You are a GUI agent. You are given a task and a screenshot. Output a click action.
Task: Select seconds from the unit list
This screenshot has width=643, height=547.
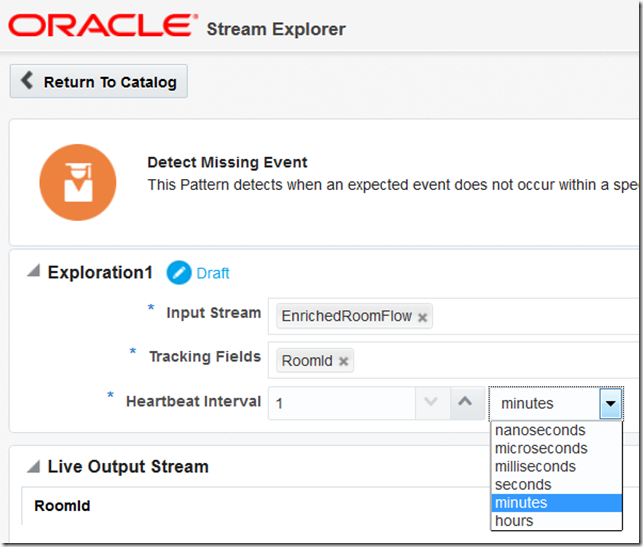(556, 484)
